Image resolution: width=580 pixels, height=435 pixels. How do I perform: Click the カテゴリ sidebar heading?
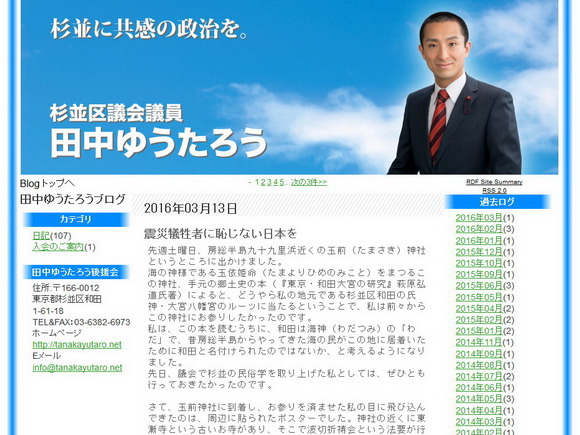point(76,219)
